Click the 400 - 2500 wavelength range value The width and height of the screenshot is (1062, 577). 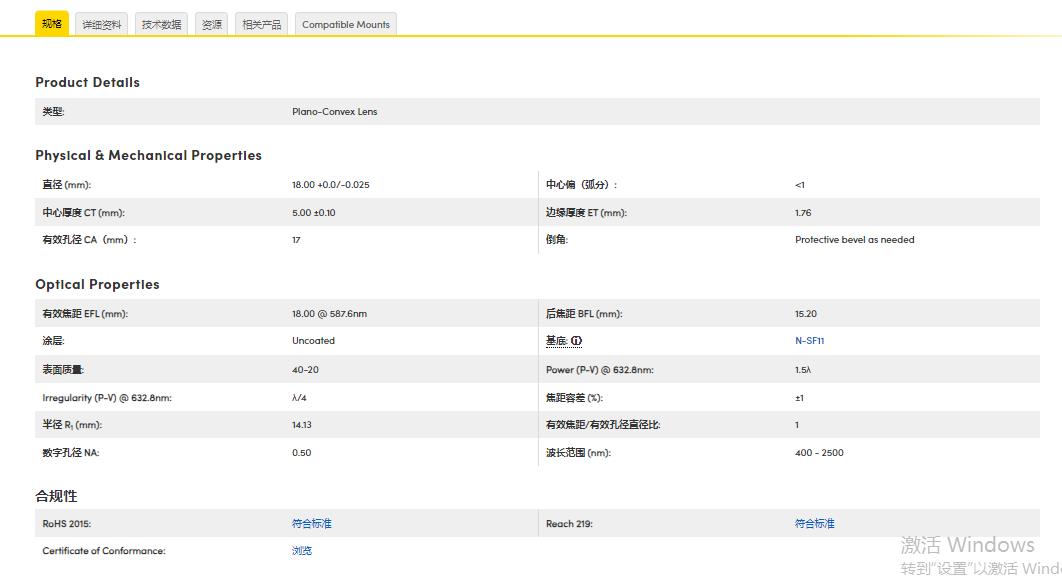[819, 453]
